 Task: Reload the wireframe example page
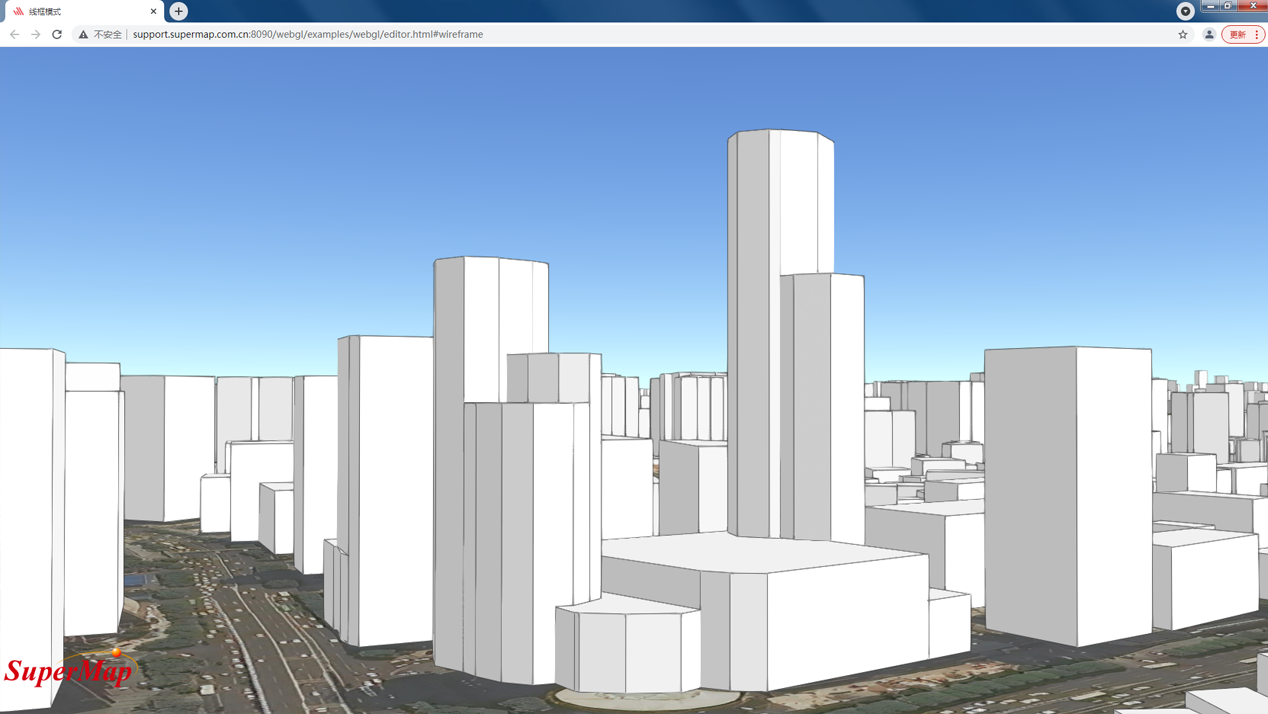tap(57, 34)
